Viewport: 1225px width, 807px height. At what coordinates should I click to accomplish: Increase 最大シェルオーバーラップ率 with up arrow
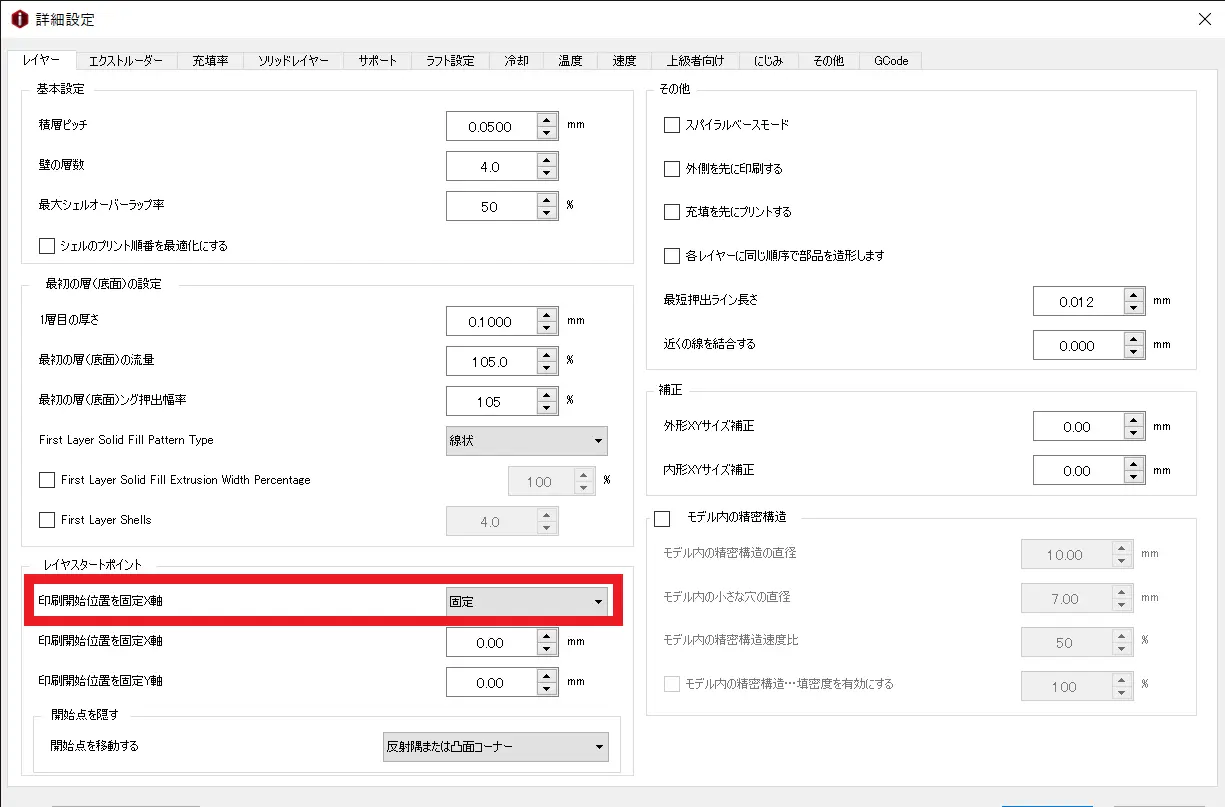pyautogui.click(x=547, y=200)
